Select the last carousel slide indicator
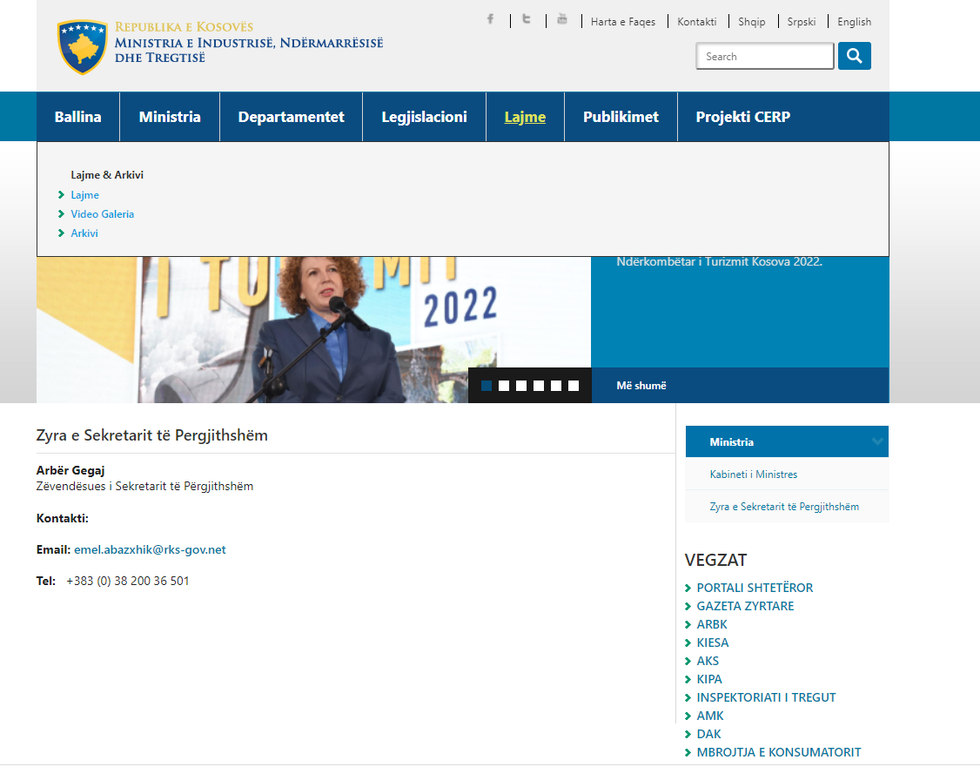Screen dimensions: 980x768 [574, 386]
